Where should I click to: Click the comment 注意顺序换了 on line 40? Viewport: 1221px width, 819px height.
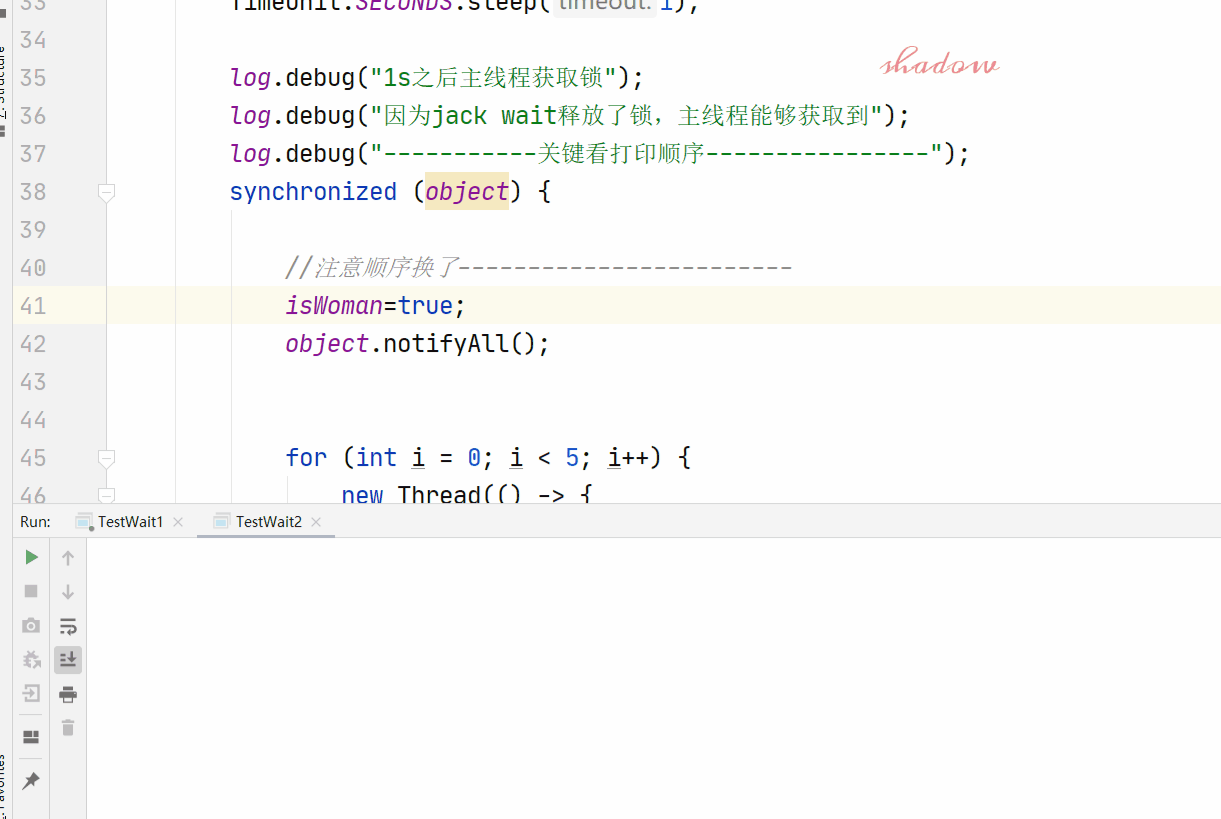click(x=385, y=267)
